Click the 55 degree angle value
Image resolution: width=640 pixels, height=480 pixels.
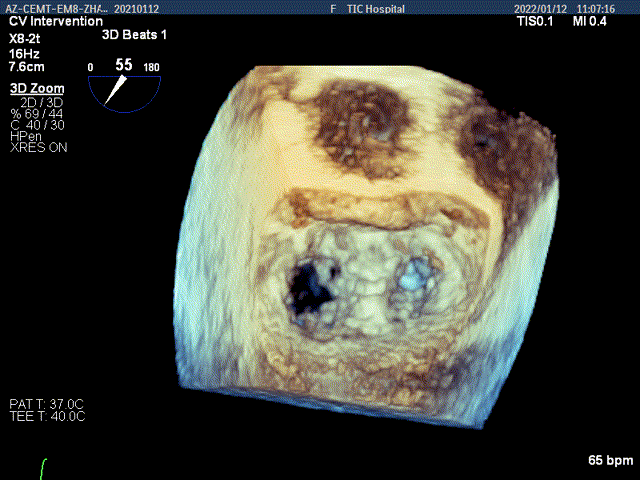click(x=123, y=64)
